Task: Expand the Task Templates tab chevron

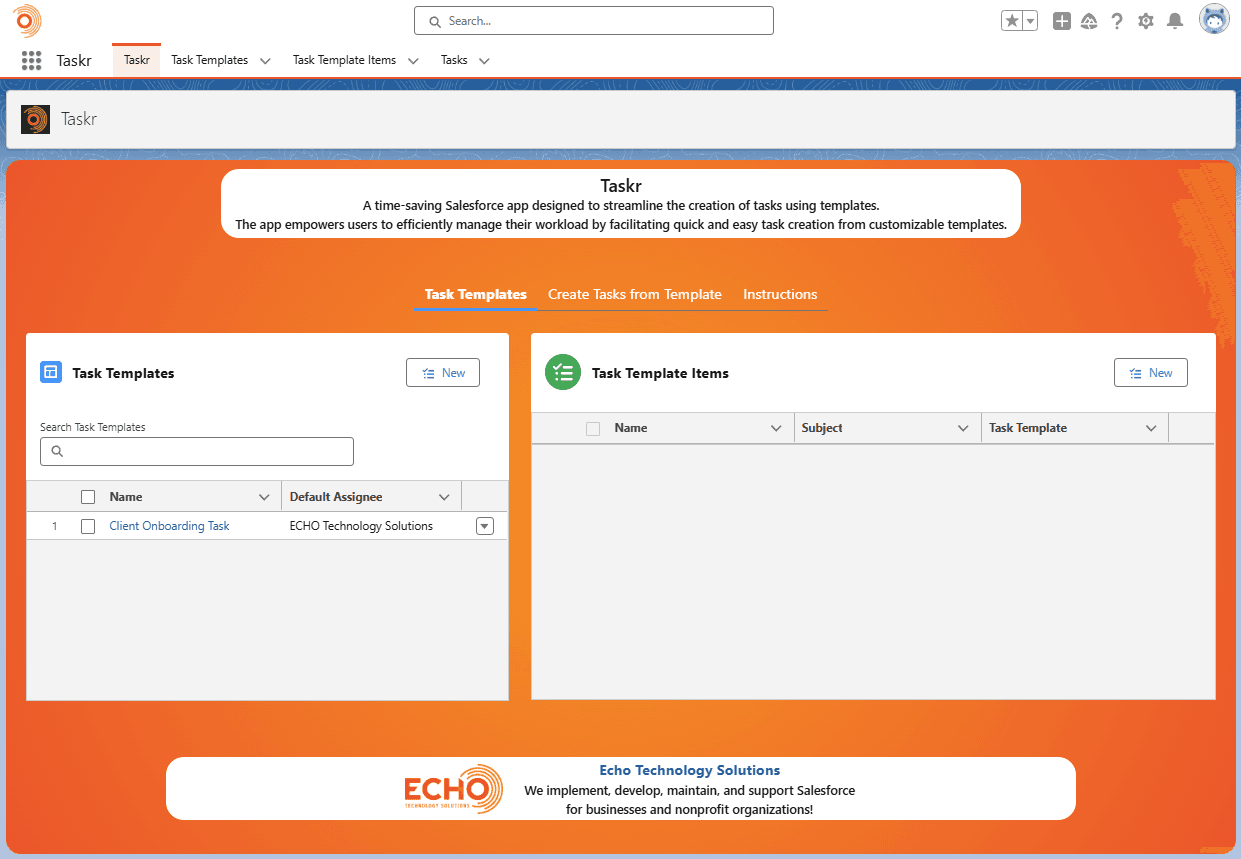Action: 265,61
